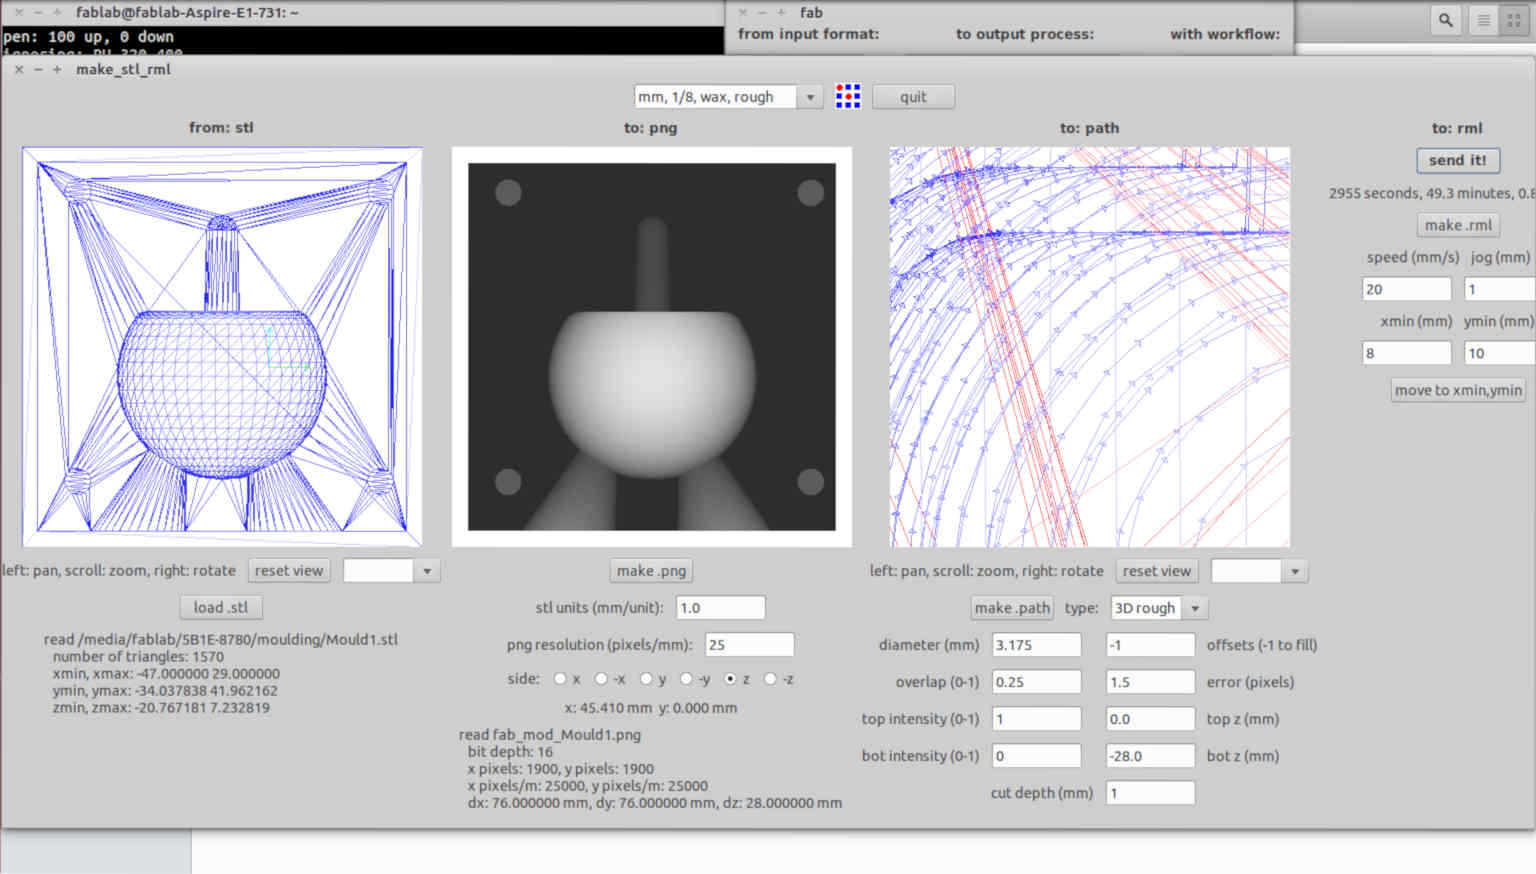Click the move to xmin,ymin button
Image resolution: width=1536 pixels, height=874 pixels.
(1458, 390)
